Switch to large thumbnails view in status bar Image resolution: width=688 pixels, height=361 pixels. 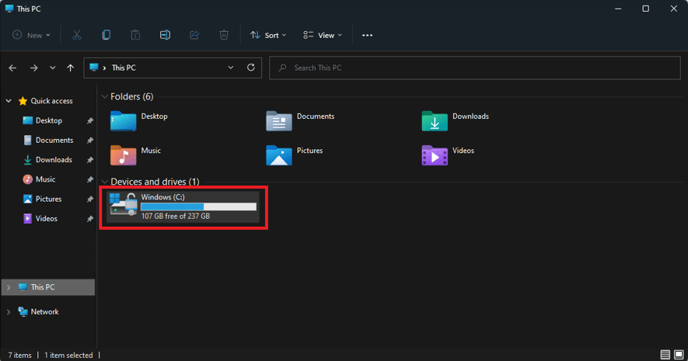pos(679,354)
